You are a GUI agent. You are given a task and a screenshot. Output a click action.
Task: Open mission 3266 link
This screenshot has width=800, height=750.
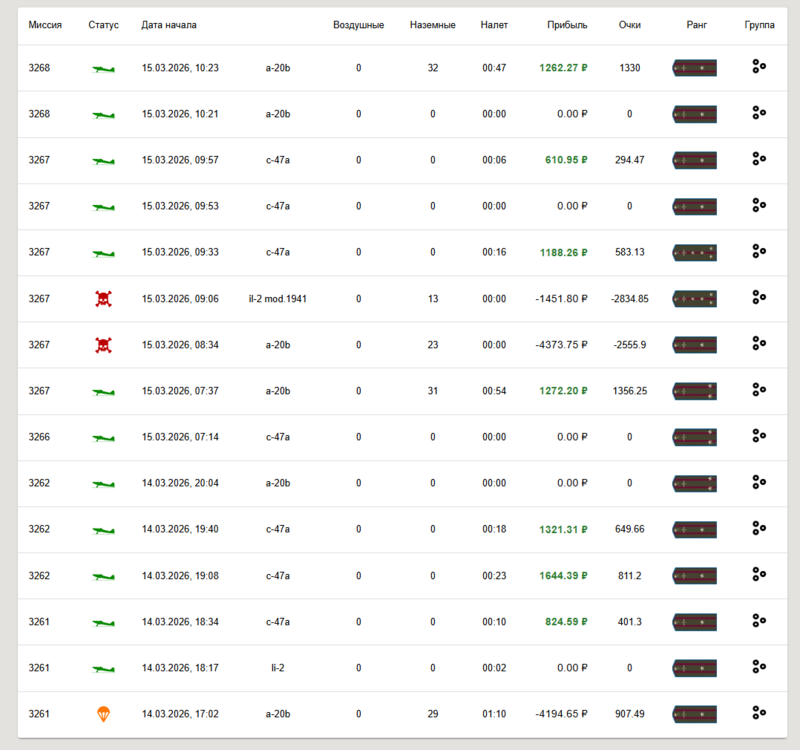point(39,437)
